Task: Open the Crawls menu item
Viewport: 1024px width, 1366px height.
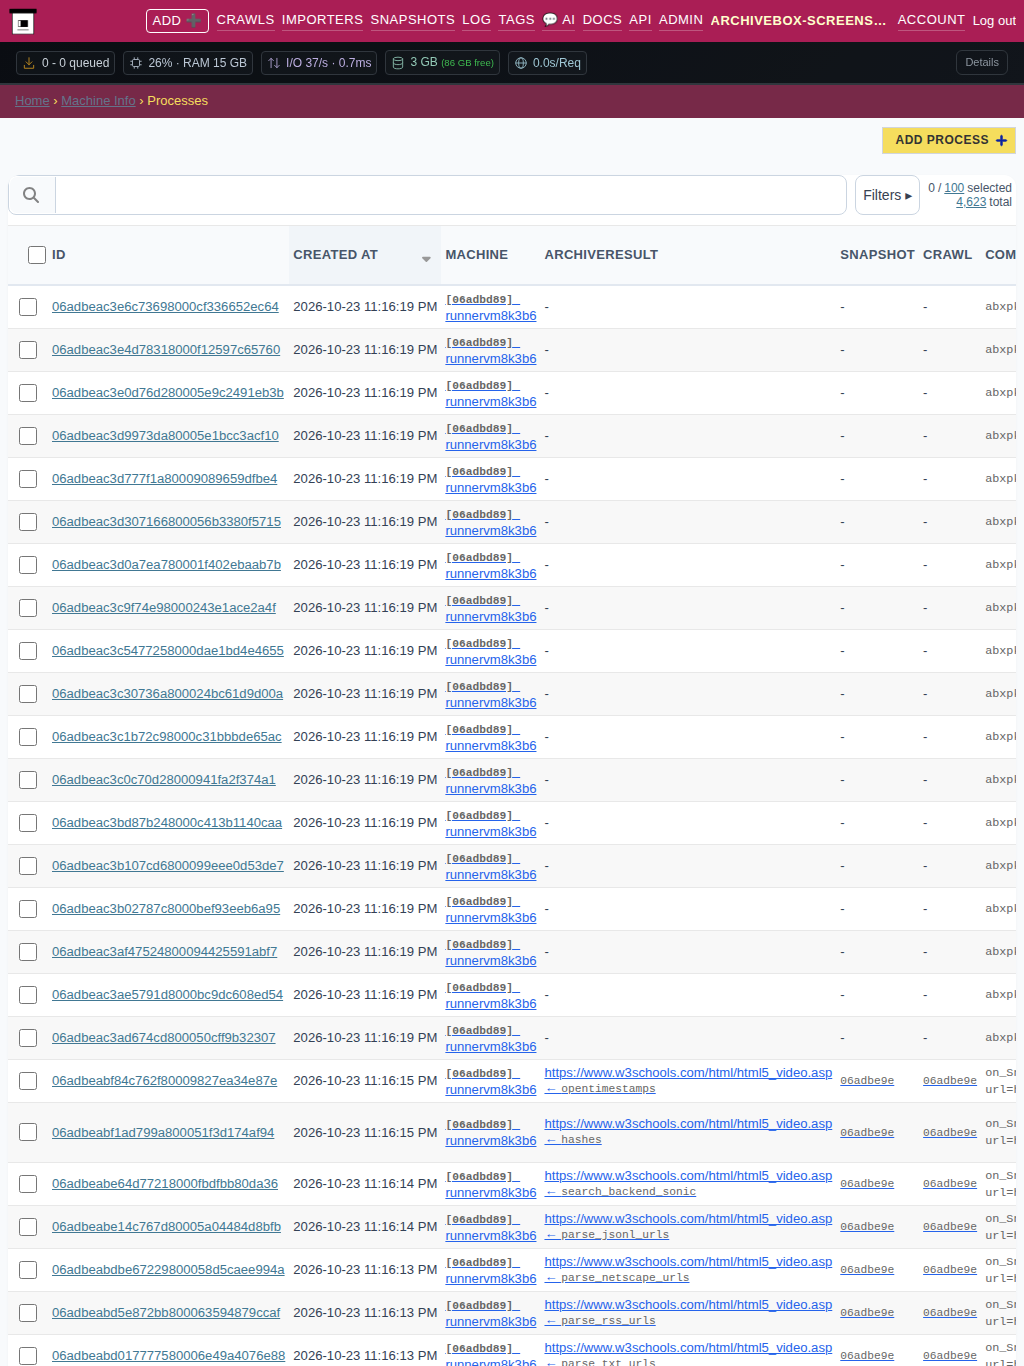Action: 245,20
